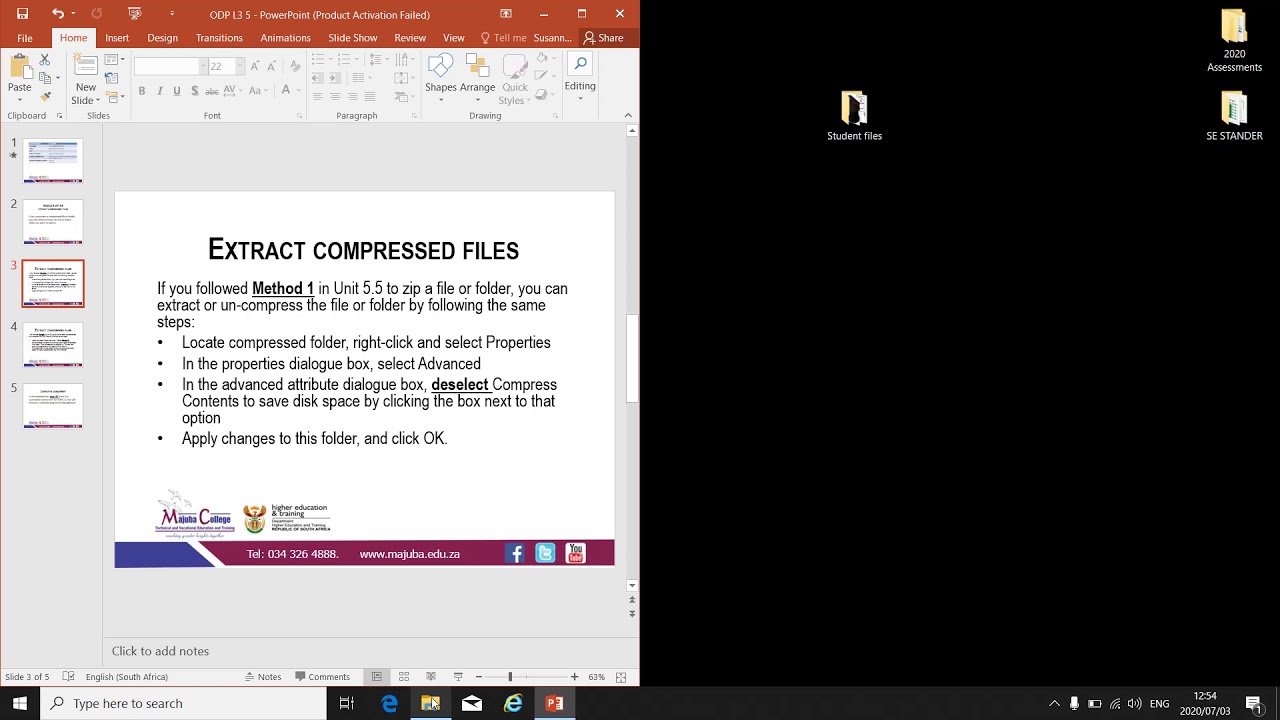The width and height of the screenshot is (1280, 720).
Task: Click the Font Color icon
Action: coord(286,91)
